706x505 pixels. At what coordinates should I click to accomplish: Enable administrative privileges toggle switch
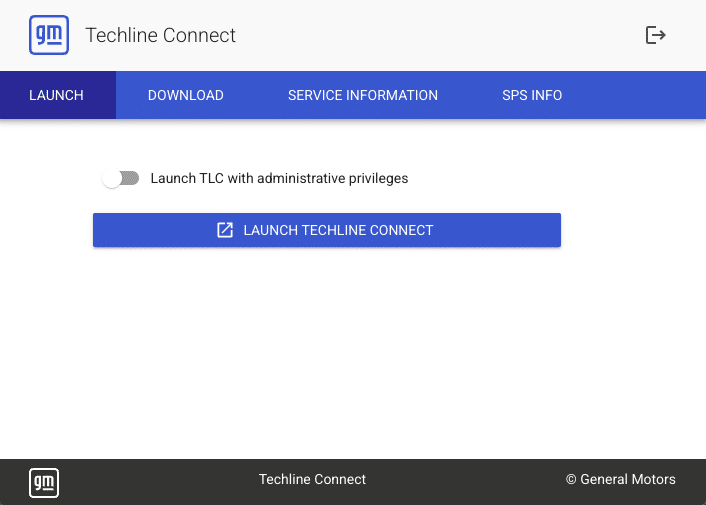point(120,179)
